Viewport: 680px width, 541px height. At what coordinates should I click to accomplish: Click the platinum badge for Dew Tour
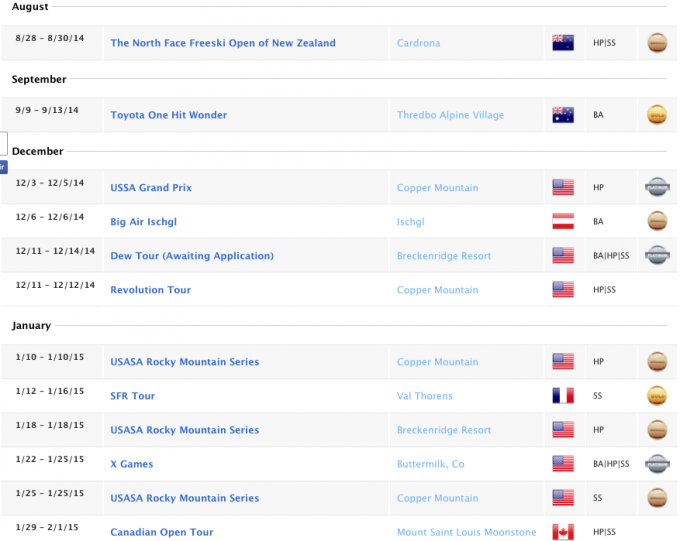point(657,255)
